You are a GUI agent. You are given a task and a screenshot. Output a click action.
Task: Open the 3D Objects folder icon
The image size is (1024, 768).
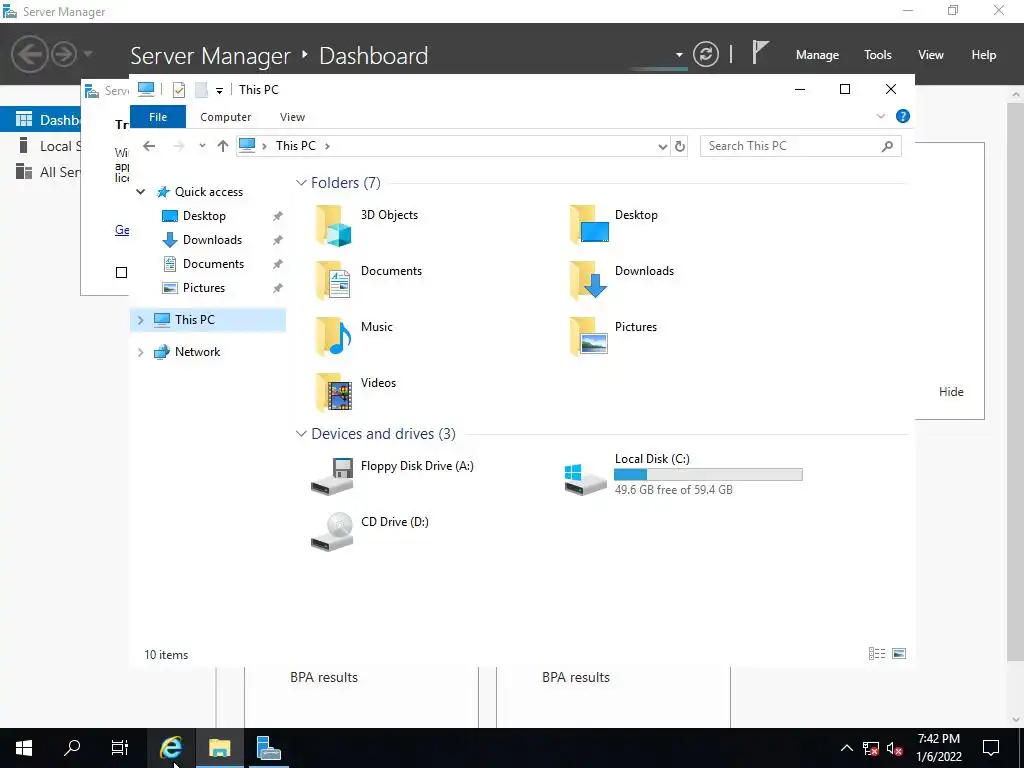pos(334,225)
